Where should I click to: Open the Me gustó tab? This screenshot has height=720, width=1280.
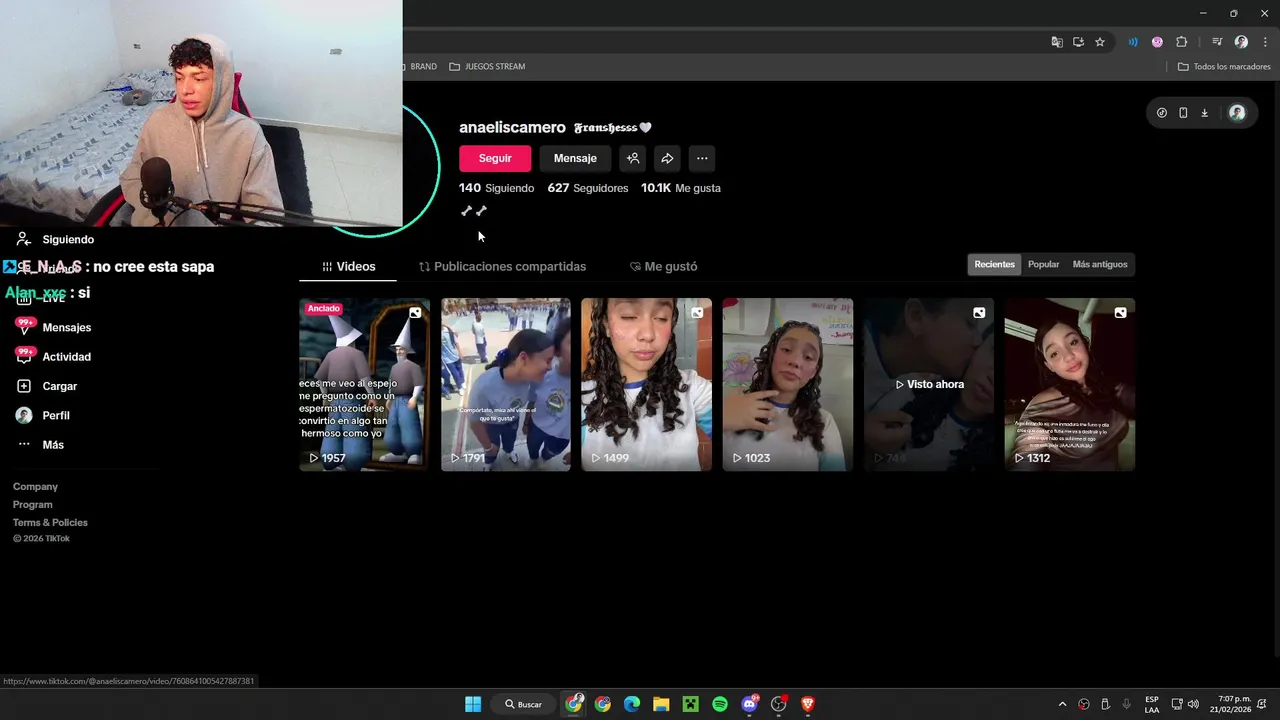point(663,266)
